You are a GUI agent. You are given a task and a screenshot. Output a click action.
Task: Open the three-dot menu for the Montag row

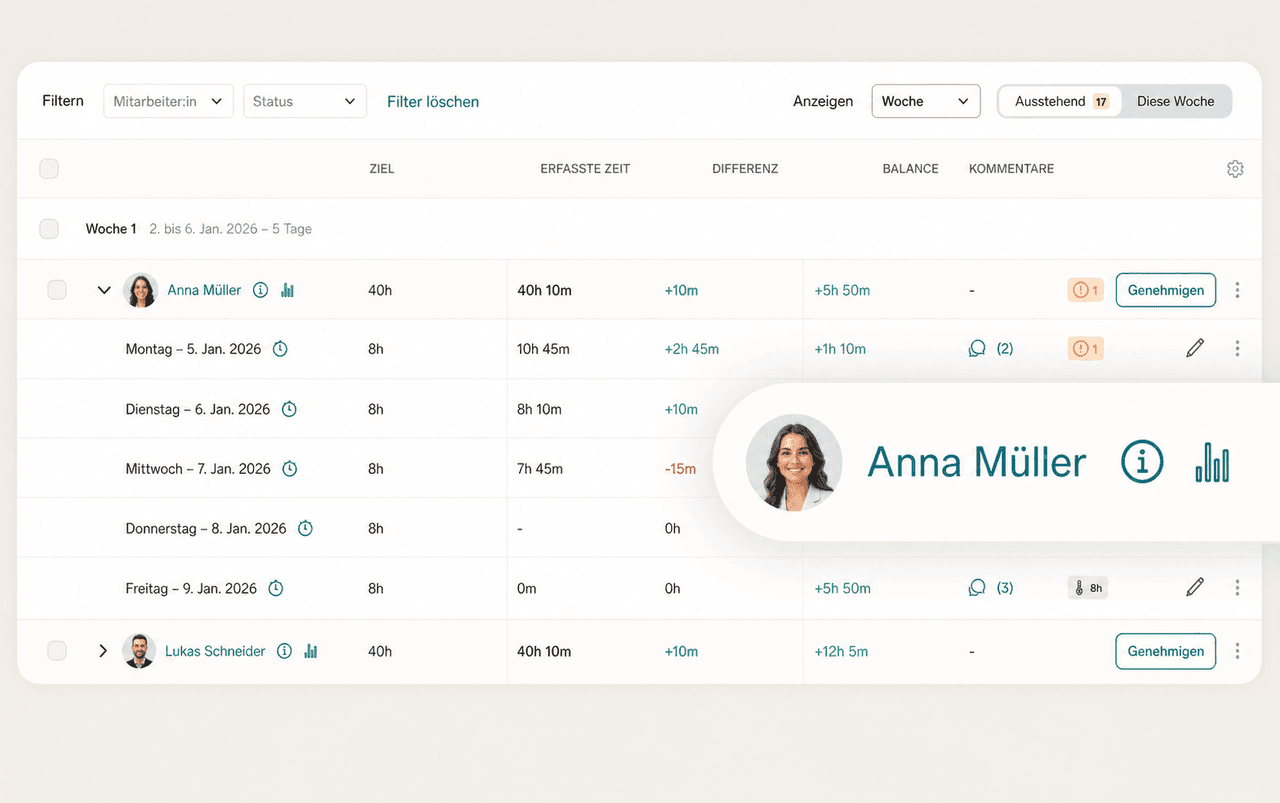1237,349
